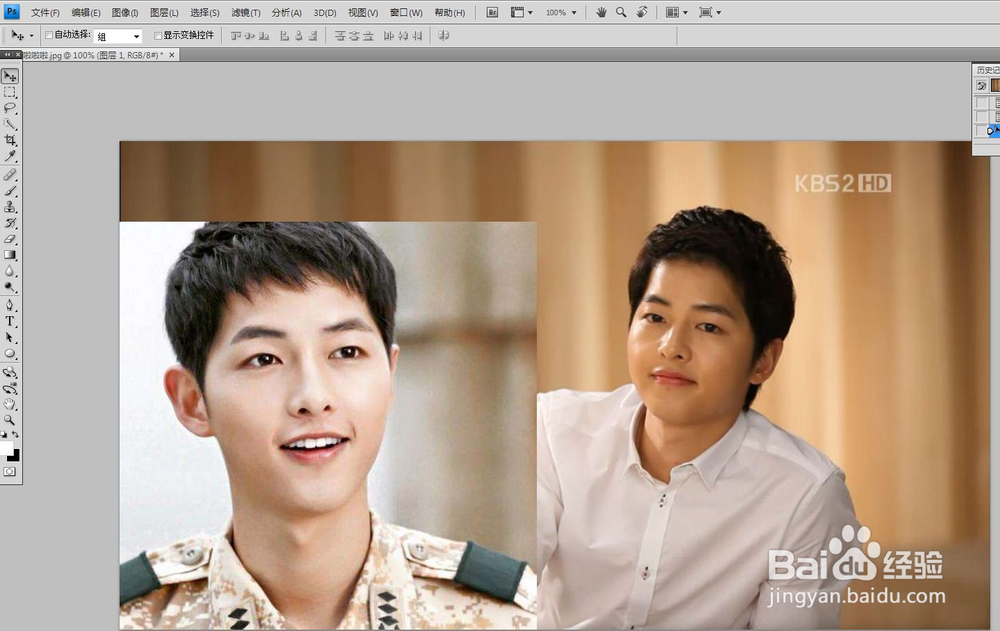Screen dimensions: 1000x631
Task: Click the Hand tool in application bar
Action: 601,12
